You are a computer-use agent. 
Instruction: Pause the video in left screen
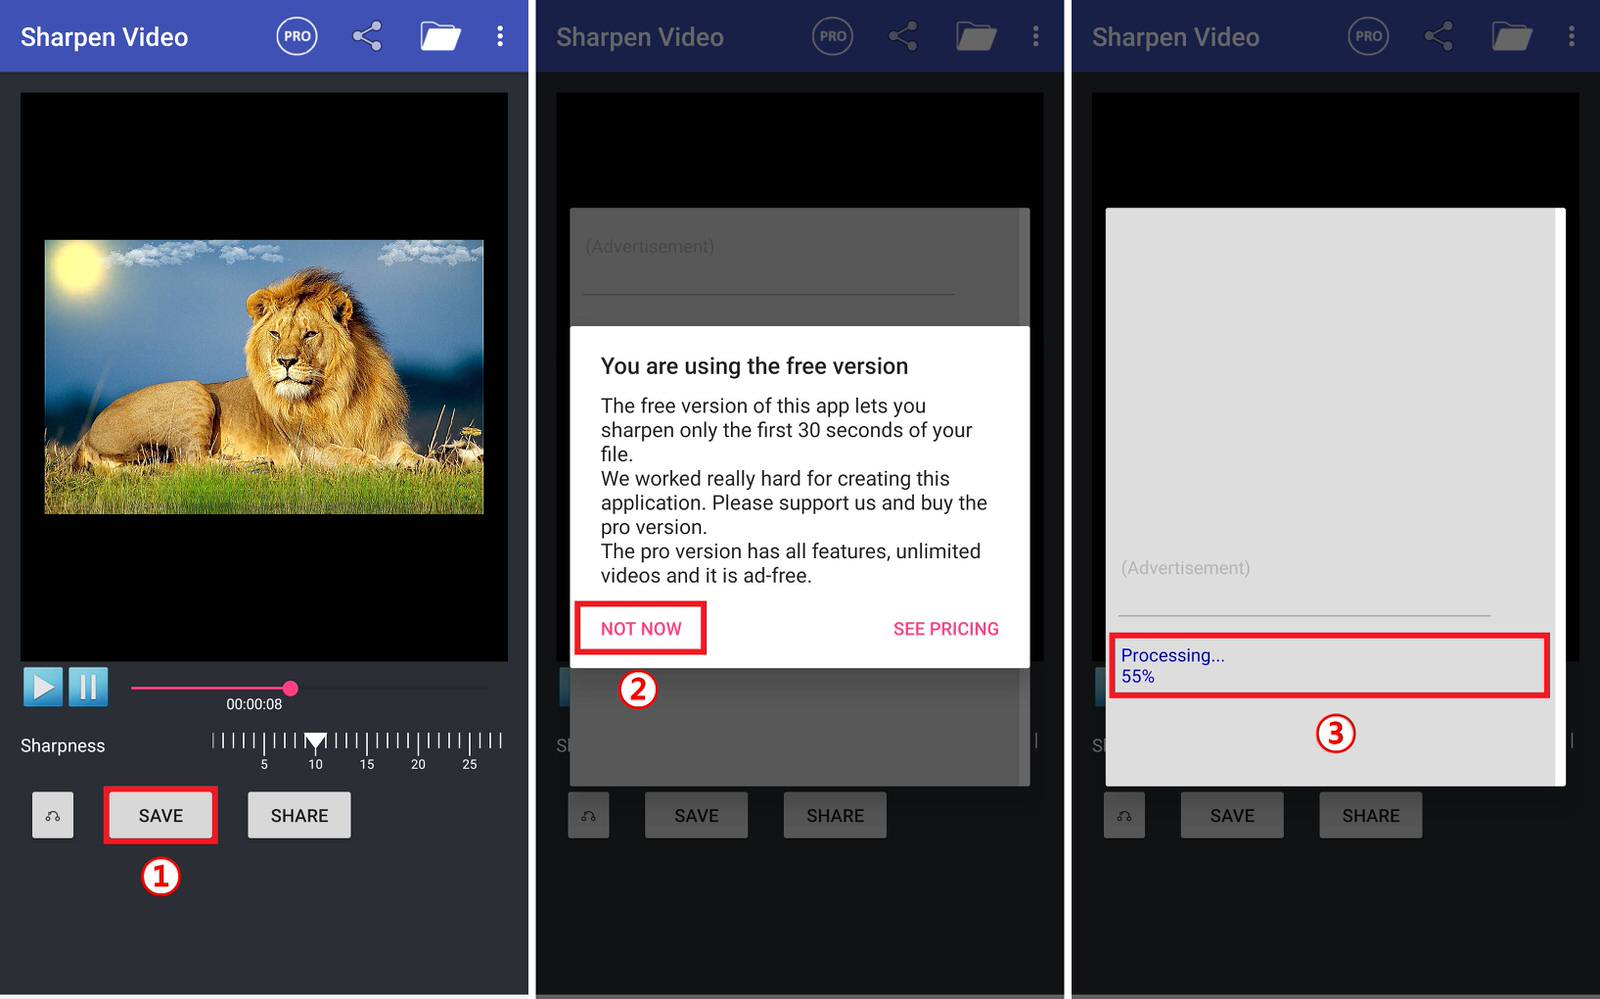88,687
